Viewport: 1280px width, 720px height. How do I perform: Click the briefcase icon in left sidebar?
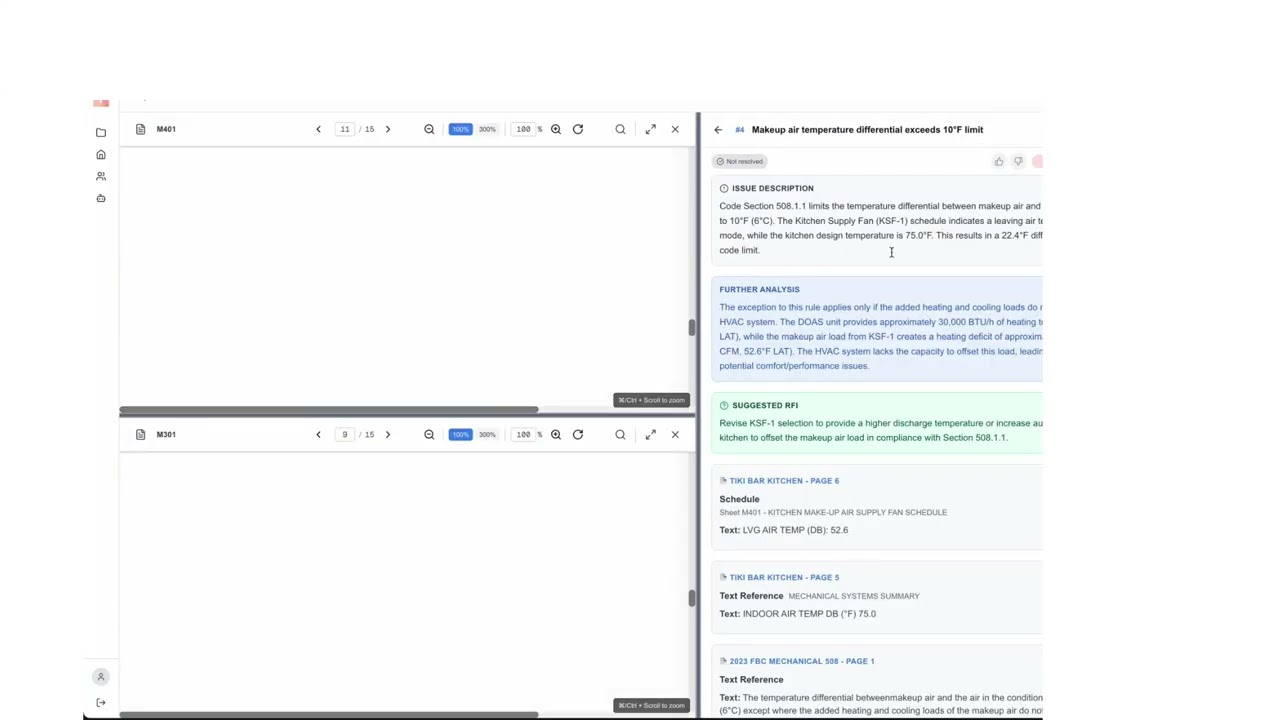point(101,198)
